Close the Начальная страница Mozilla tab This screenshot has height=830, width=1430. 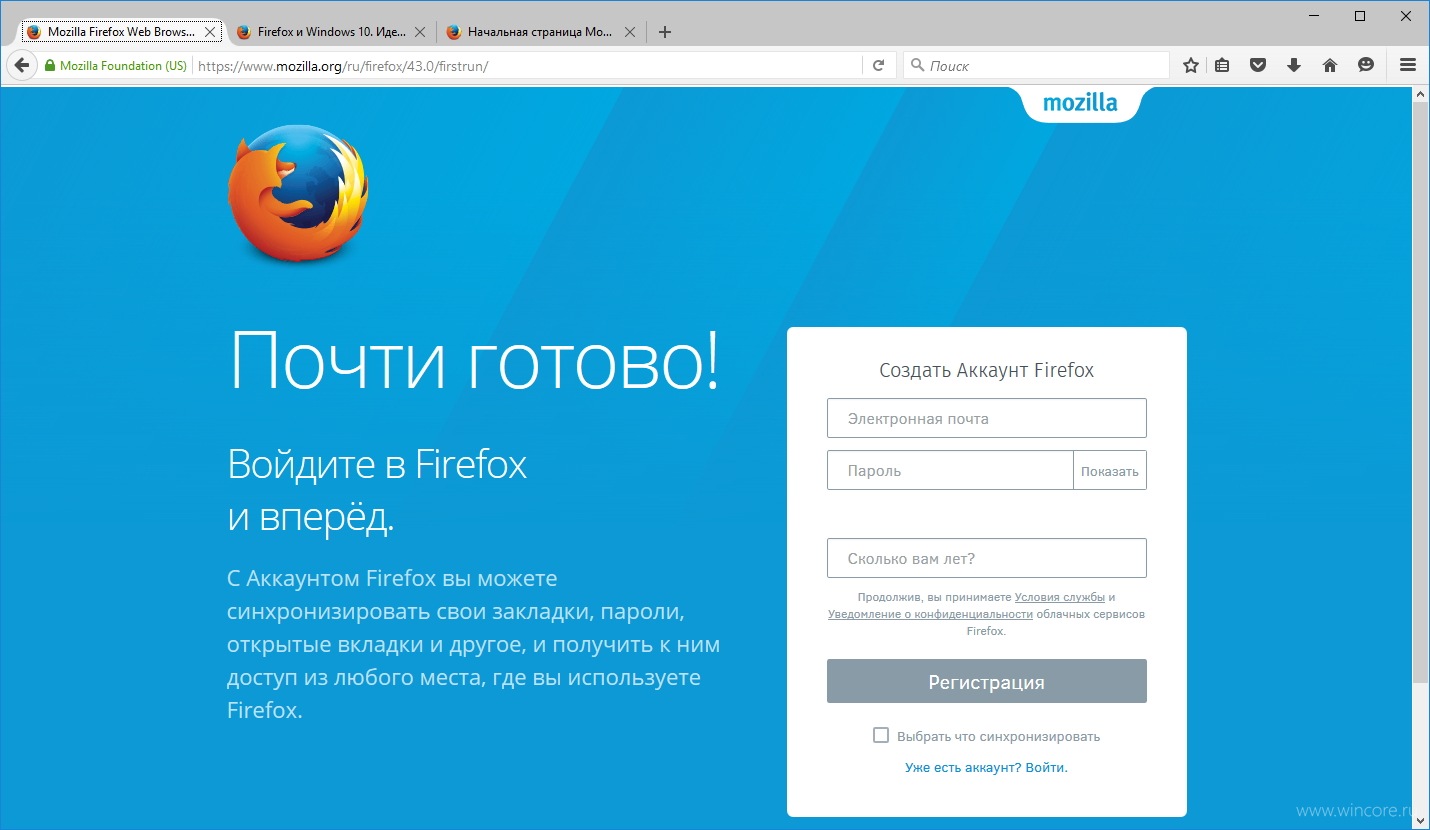pyautogui.click(x=630, y=32)
